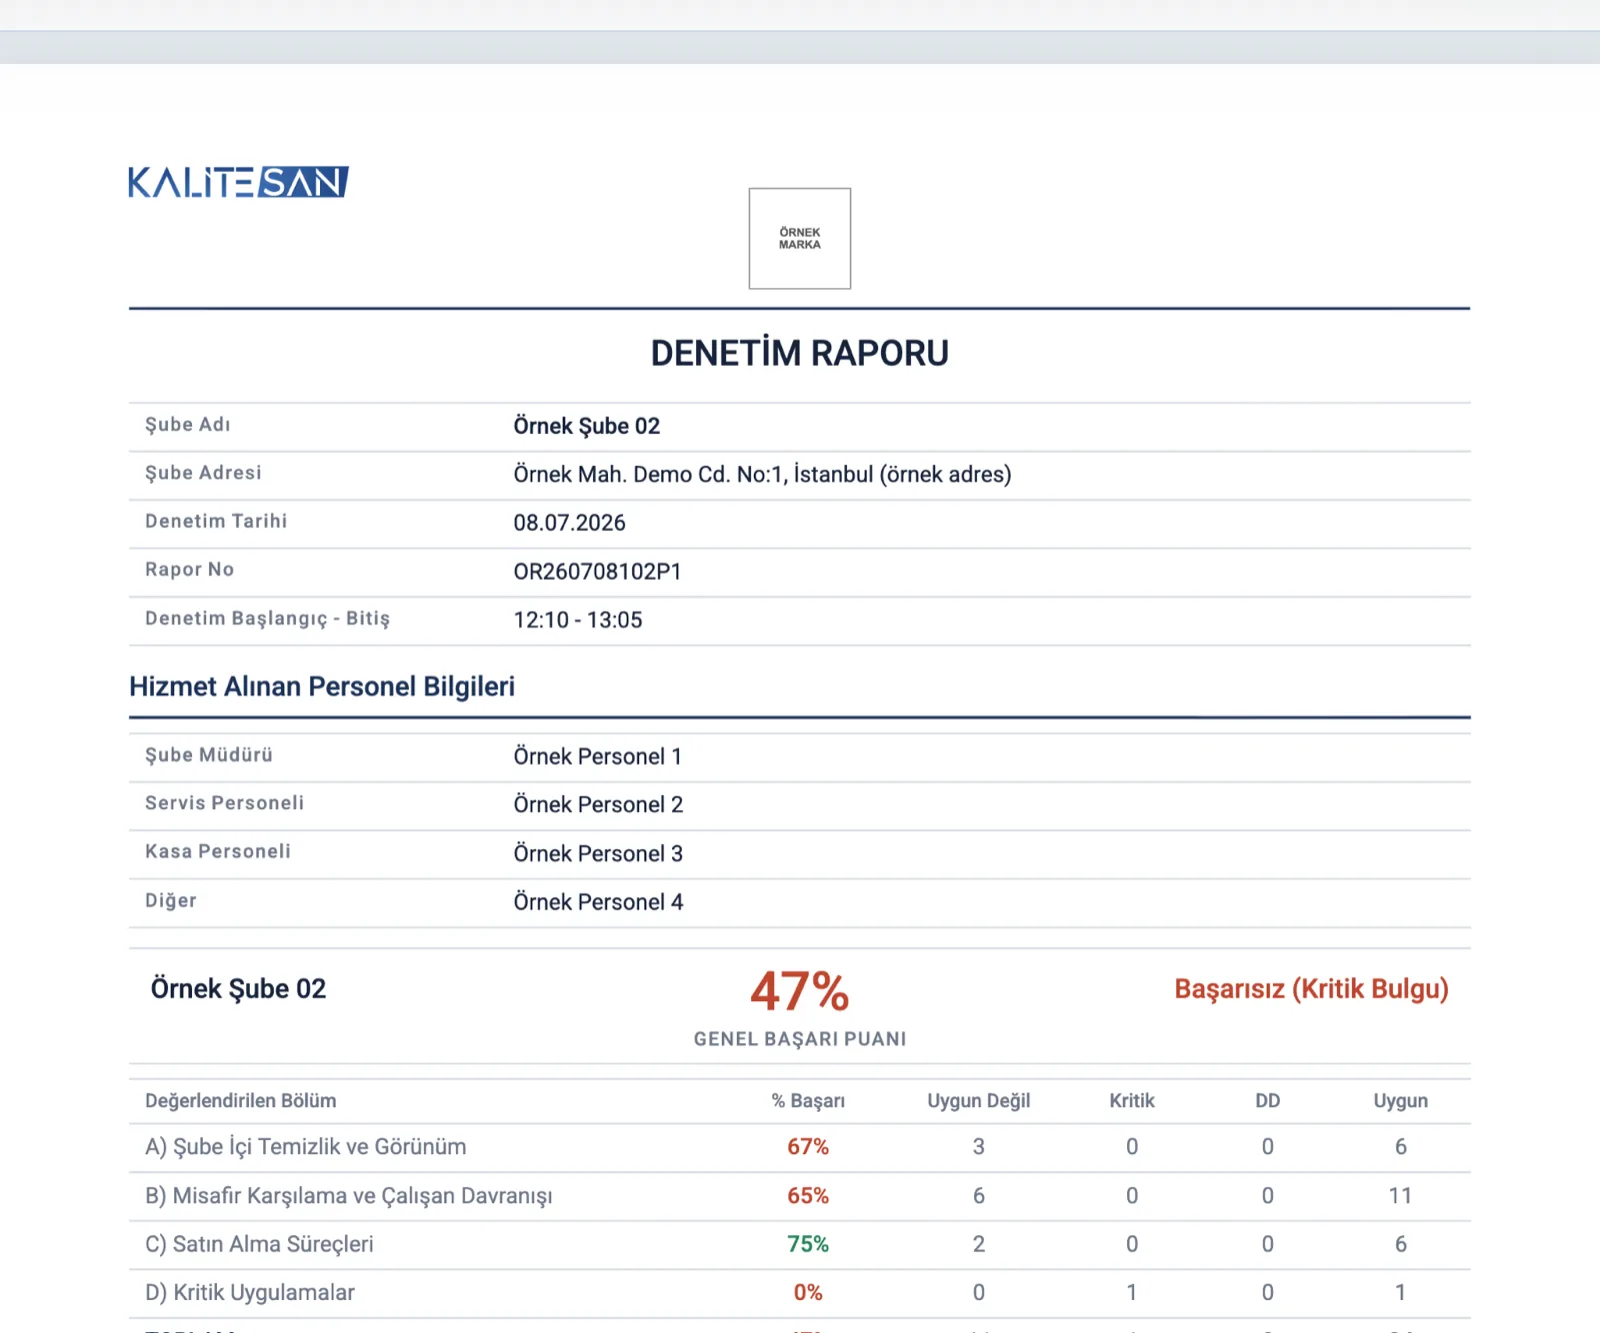Click the Kritik column header
Viewport: 1600px width, 1333px height.
pos(1132,1101)
